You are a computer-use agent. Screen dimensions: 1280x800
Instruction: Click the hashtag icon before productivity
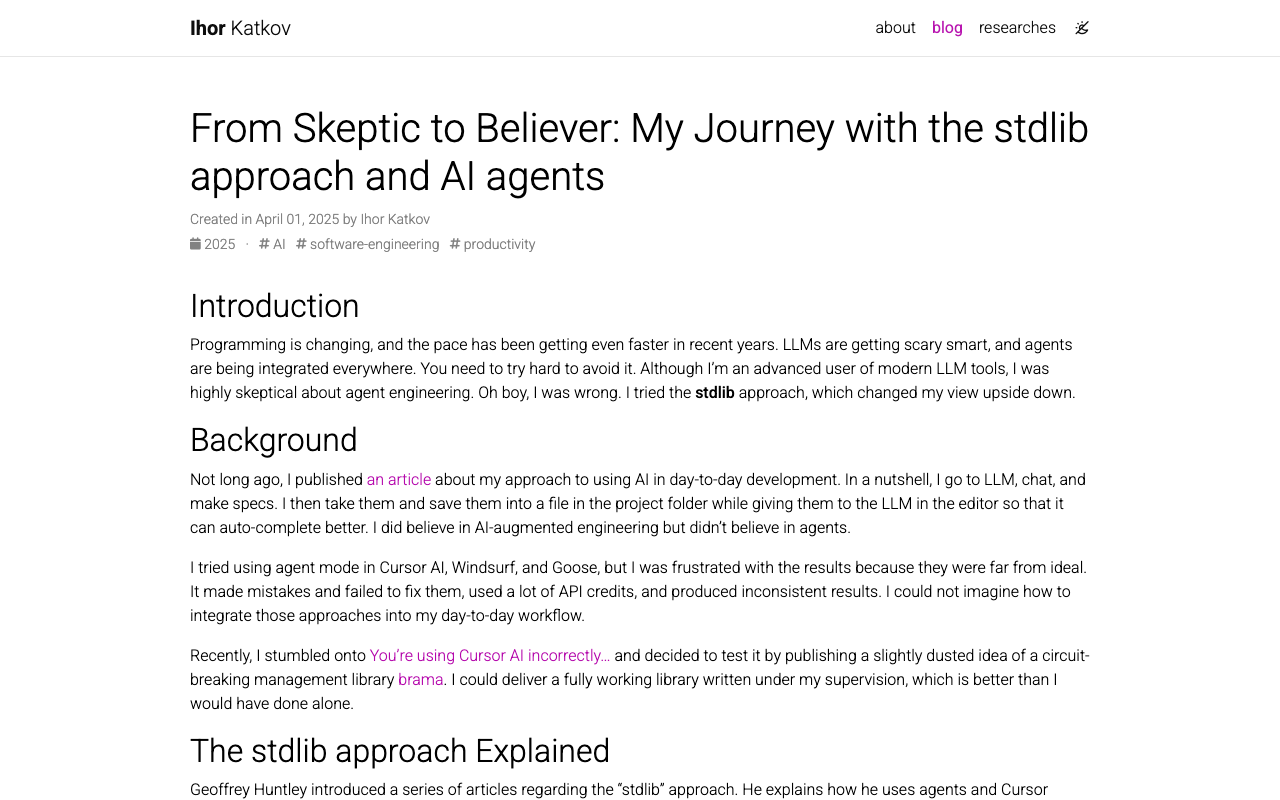[x=453, y=243]
